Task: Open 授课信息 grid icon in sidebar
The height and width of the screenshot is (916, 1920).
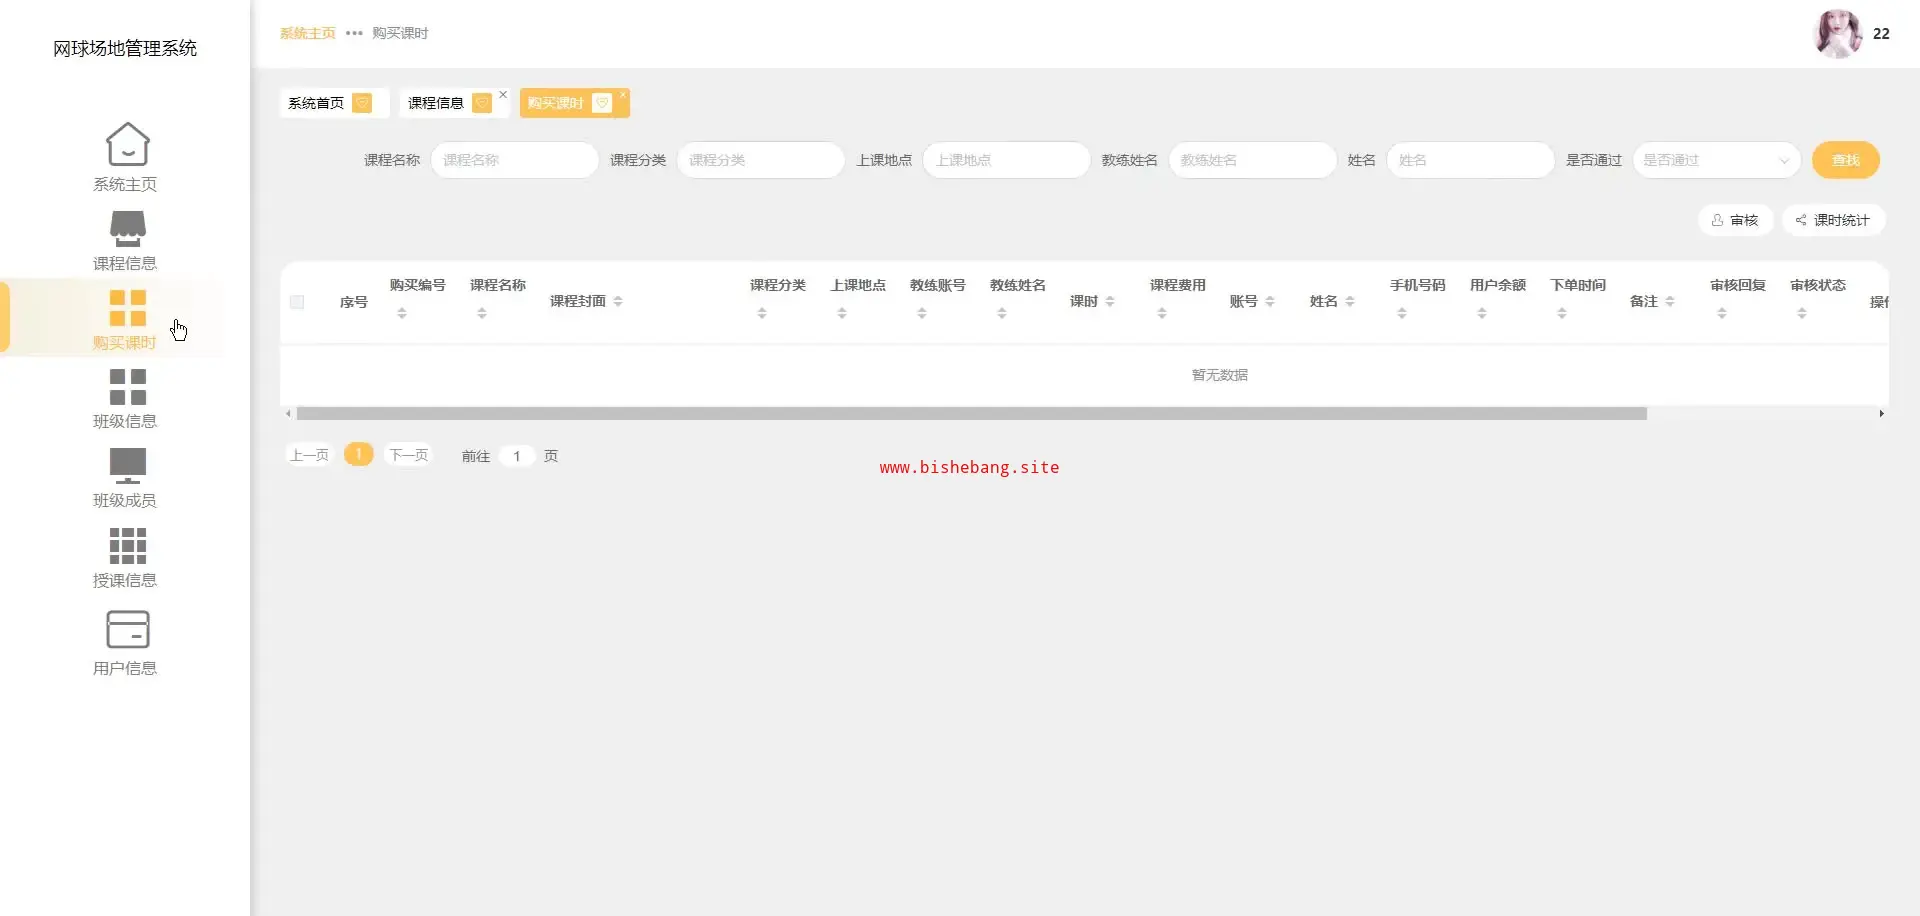Action: coord(127,546)
